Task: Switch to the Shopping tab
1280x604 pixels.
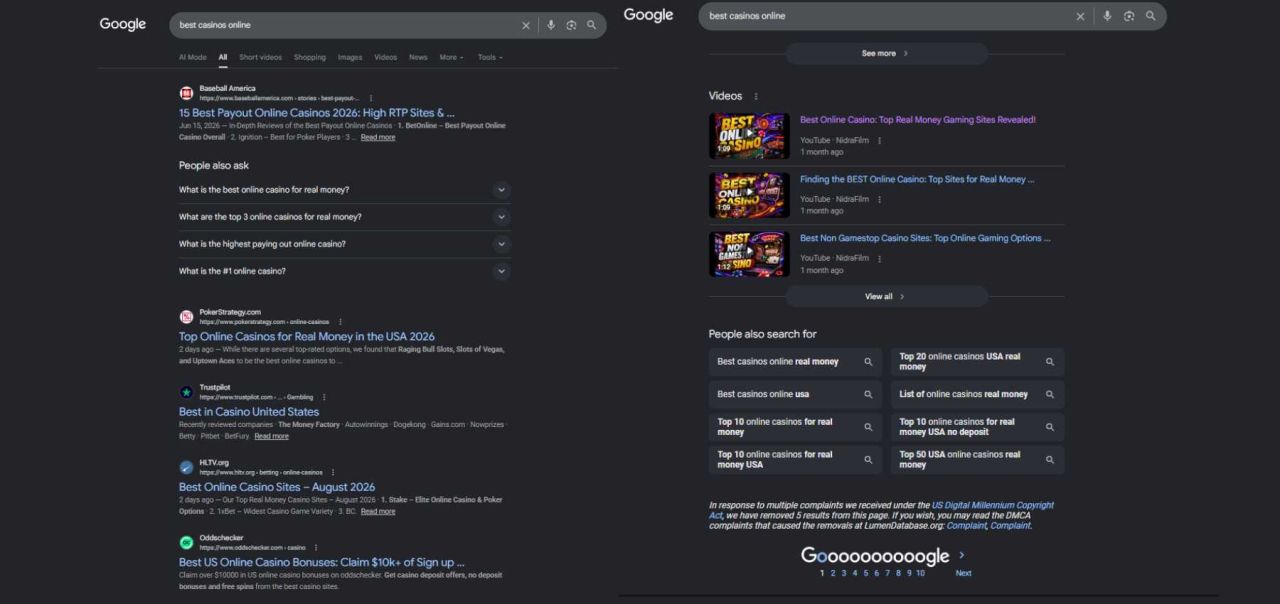Action: [310, 57]
